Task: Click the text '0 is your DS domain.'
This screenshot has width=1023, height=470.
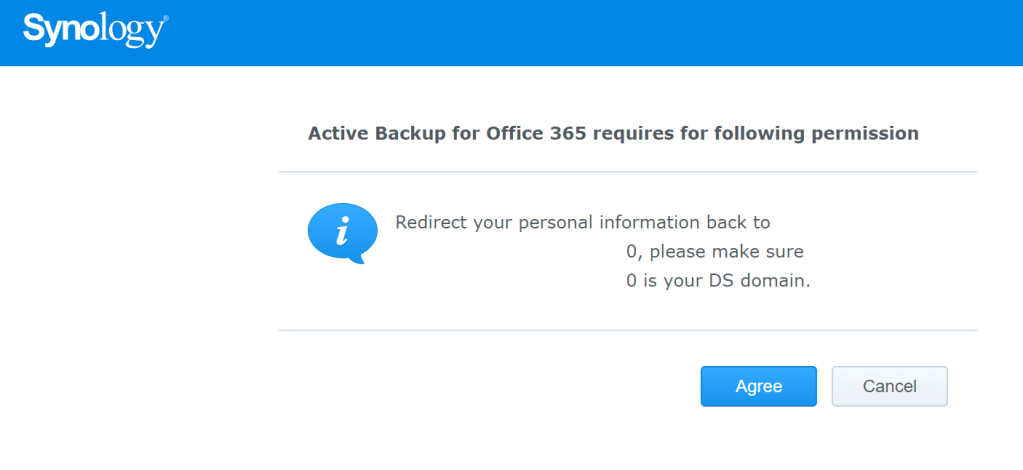Action: (x=717, y=282)
